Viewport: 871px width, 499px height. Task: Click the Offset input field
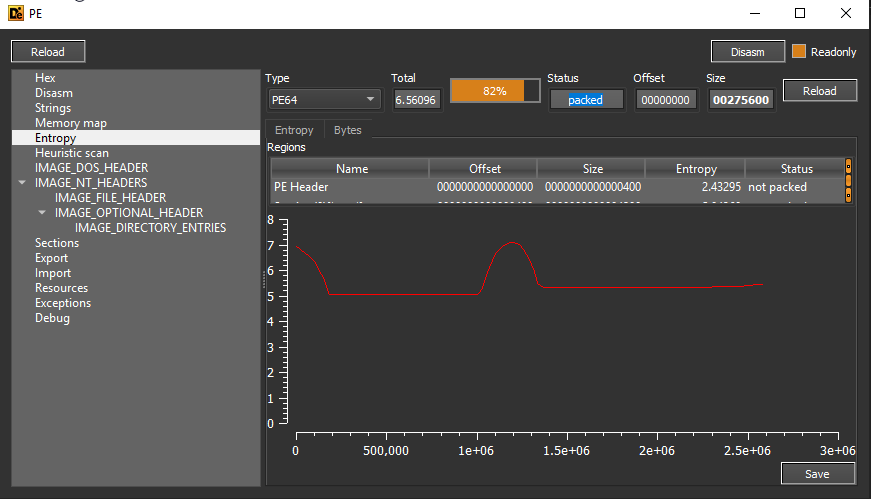(665, 100)
